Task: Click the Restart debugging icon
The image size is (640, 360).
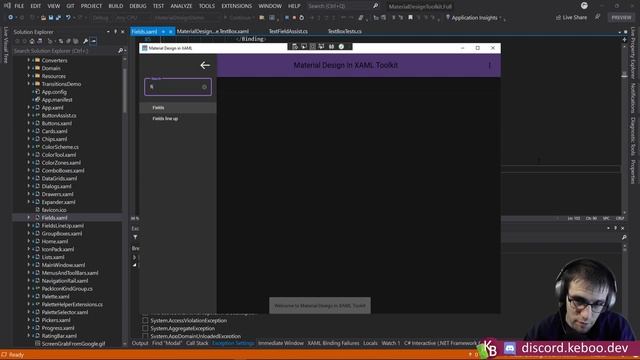Action: pos(302,18)
